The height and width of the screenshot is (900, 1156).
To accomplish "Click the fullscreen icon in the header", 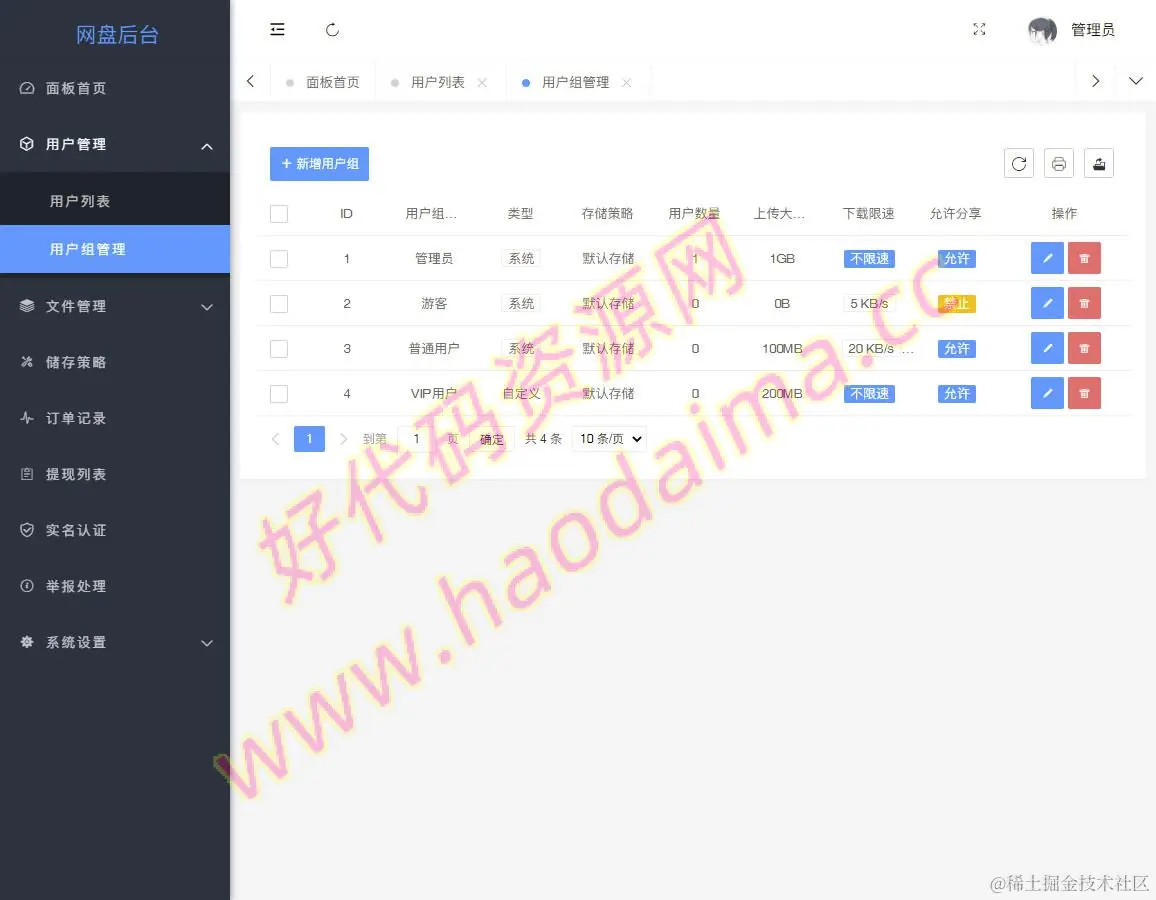I will [x=979, y=30].
